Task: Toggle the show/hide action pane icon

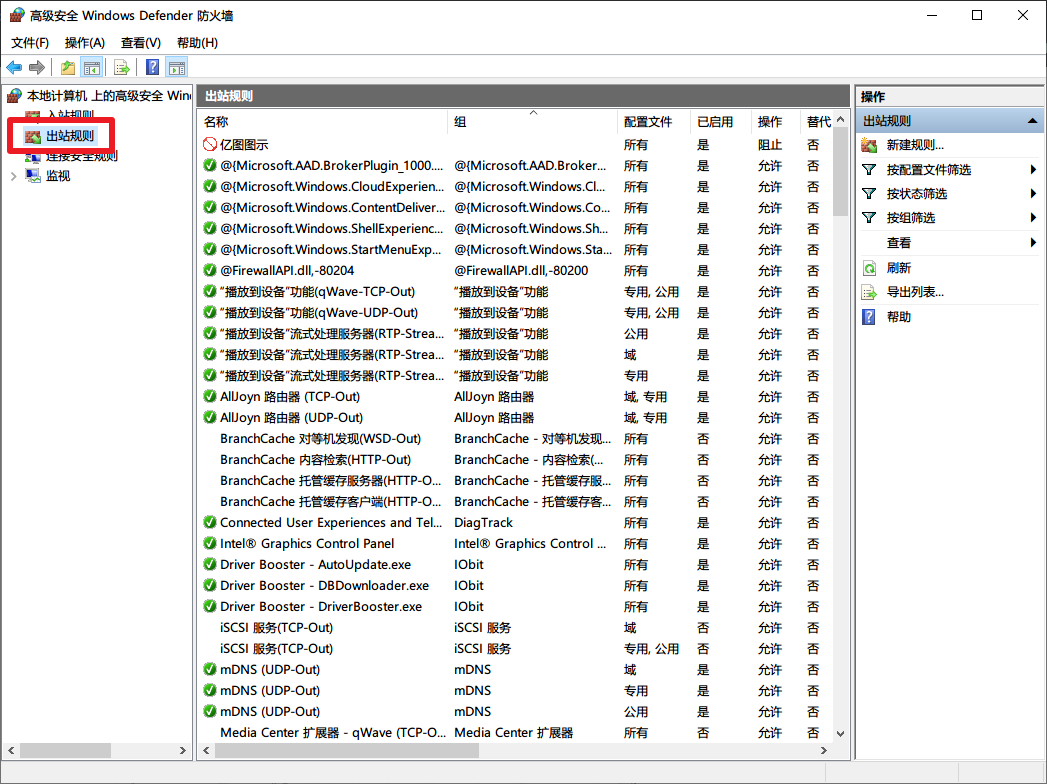Action: (x=177, y=67)
